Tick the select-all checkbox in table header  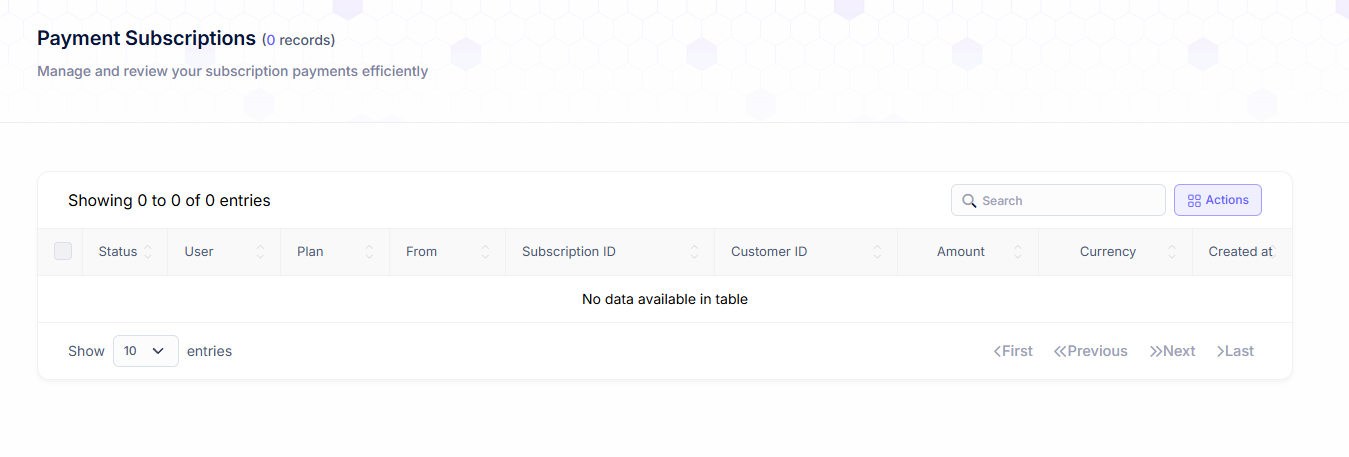click(x=63, y=251)
